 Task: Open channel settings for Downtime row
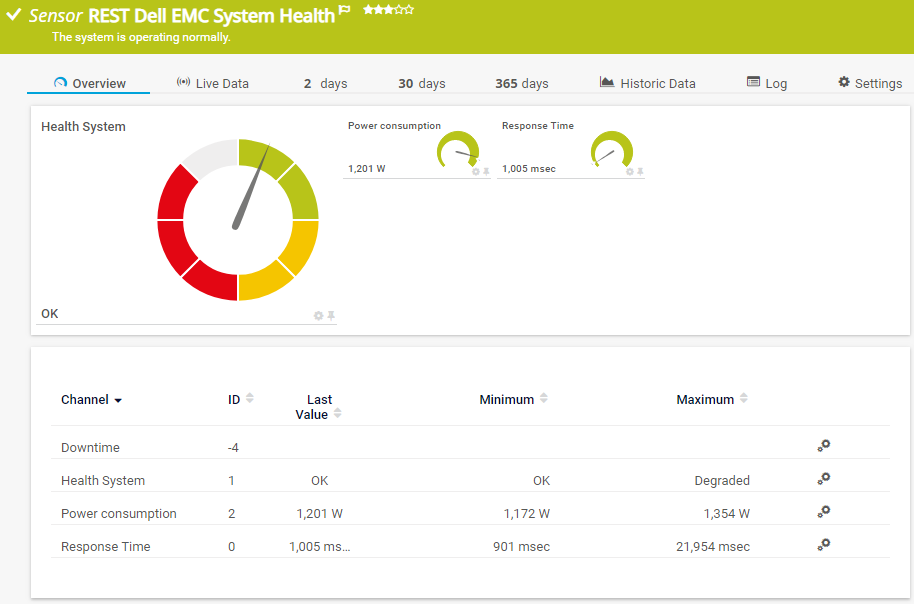(823, 446)
